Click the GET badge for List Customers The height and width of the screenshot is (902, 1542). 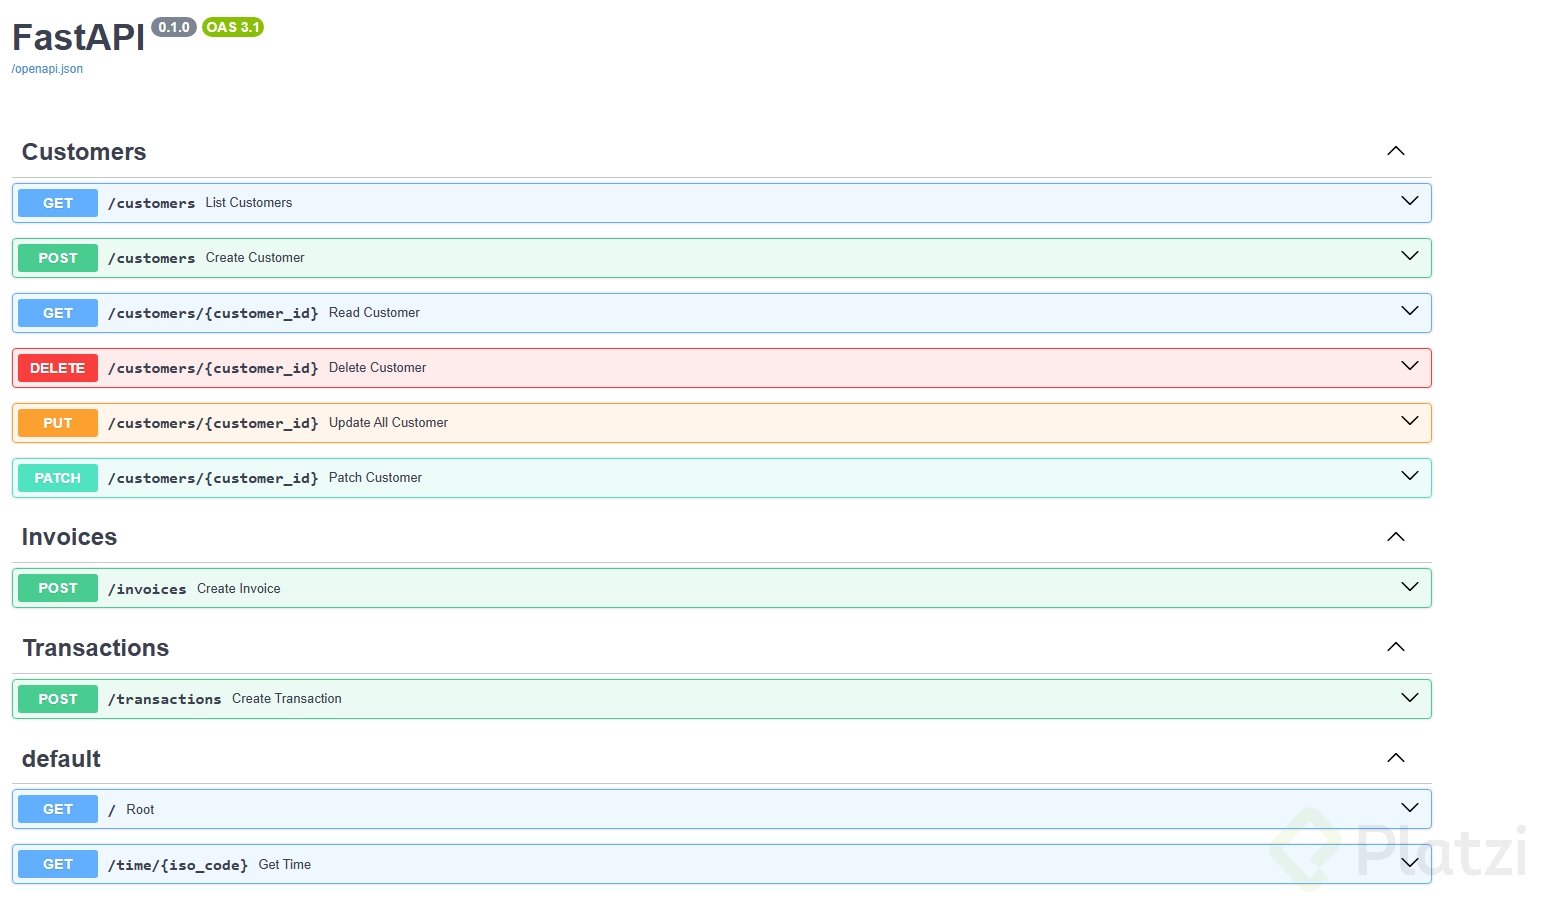(58, 203)
